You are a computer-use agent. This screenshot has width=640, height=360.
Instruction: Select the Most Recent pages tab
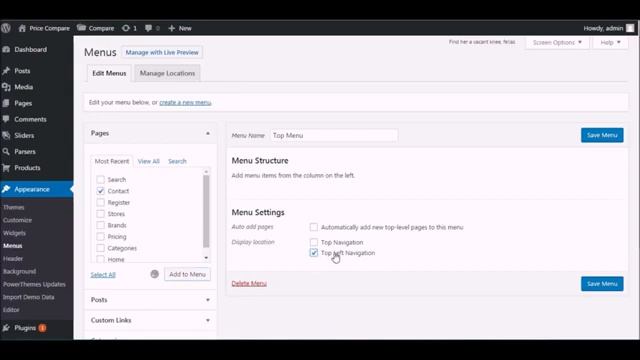(112, 161)
